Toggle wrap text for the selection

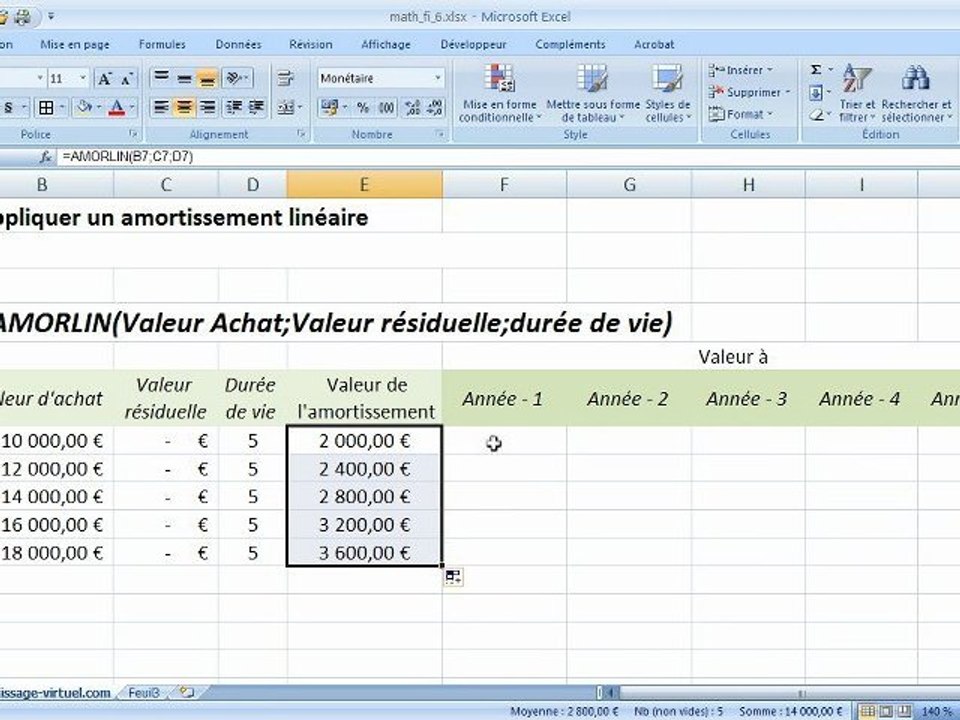285,78
